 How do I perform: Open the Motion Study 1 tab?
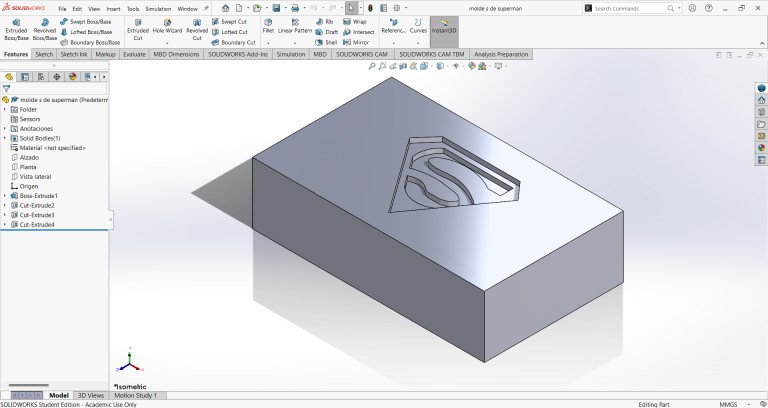136,395
